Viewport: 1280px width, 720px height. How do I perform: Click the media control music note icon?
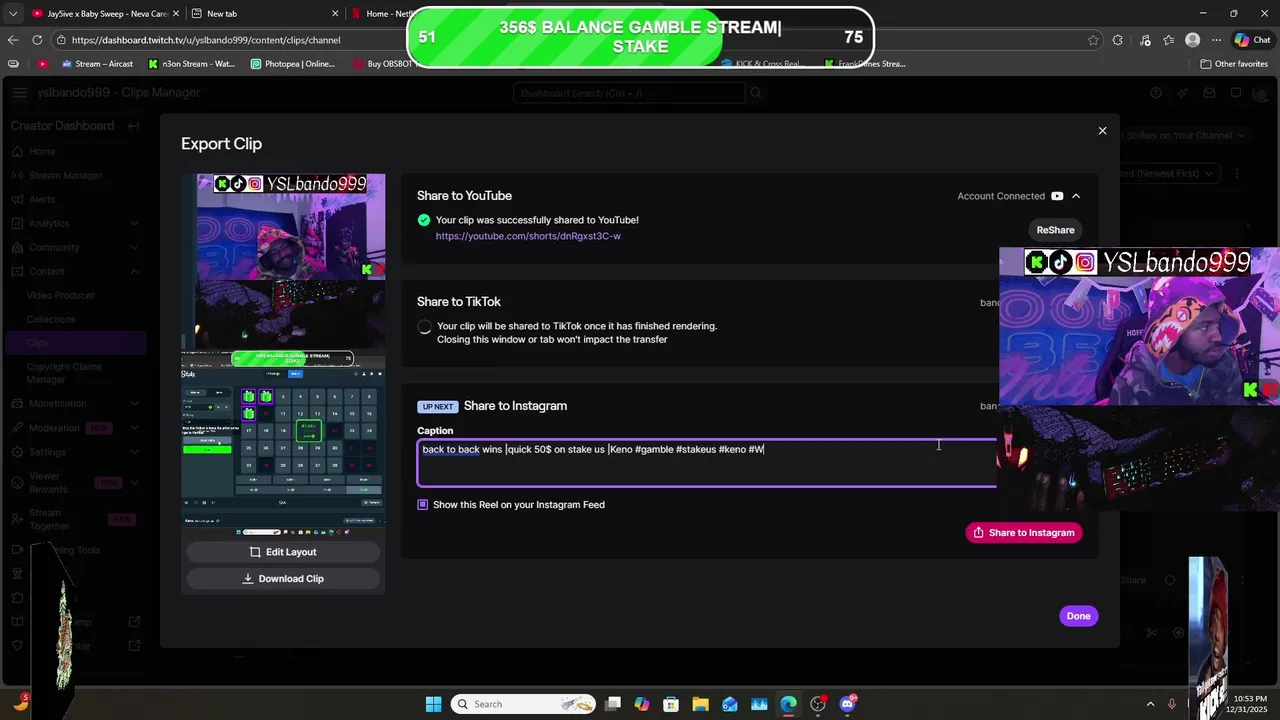pyautogui.click(x=1143, y=40)
